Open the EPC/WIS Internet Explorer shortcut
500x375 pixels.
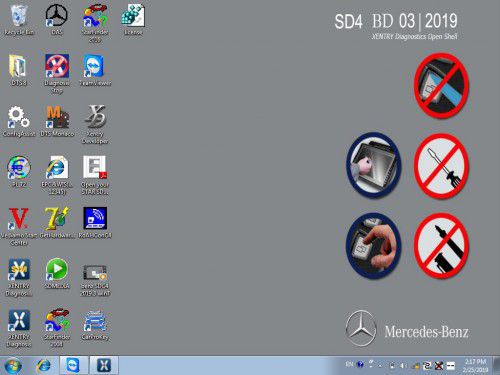[57, 175]
